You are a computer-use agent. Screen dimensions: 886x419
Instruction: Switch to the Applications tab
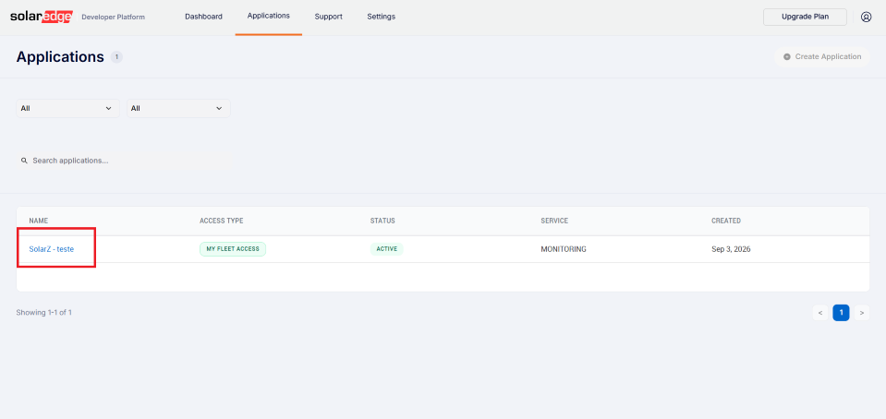point(268,16)
